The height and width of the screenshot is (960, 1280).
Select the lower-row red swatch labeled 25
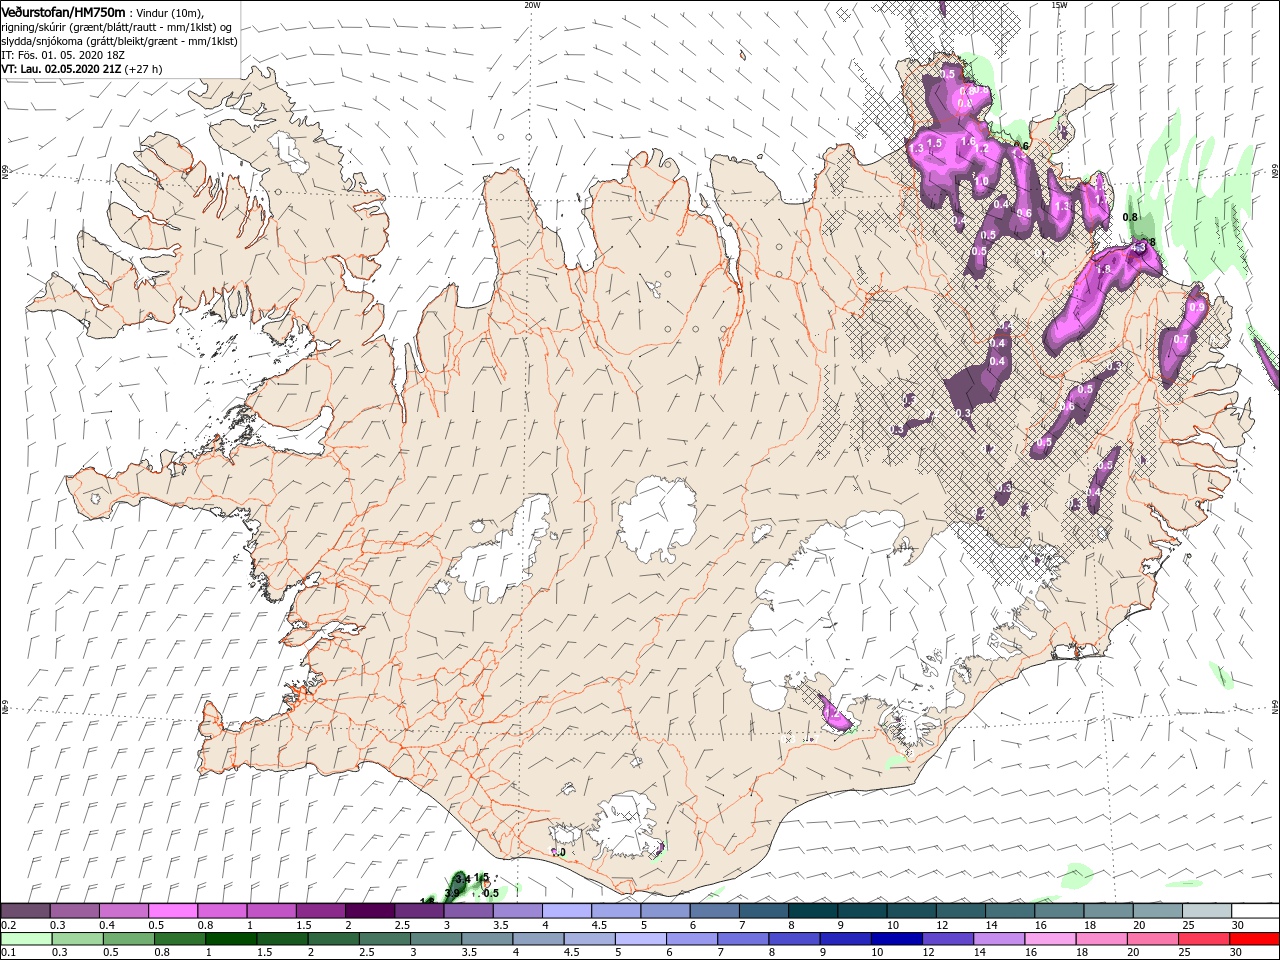pyautogui.click(x=1203, y=939)
